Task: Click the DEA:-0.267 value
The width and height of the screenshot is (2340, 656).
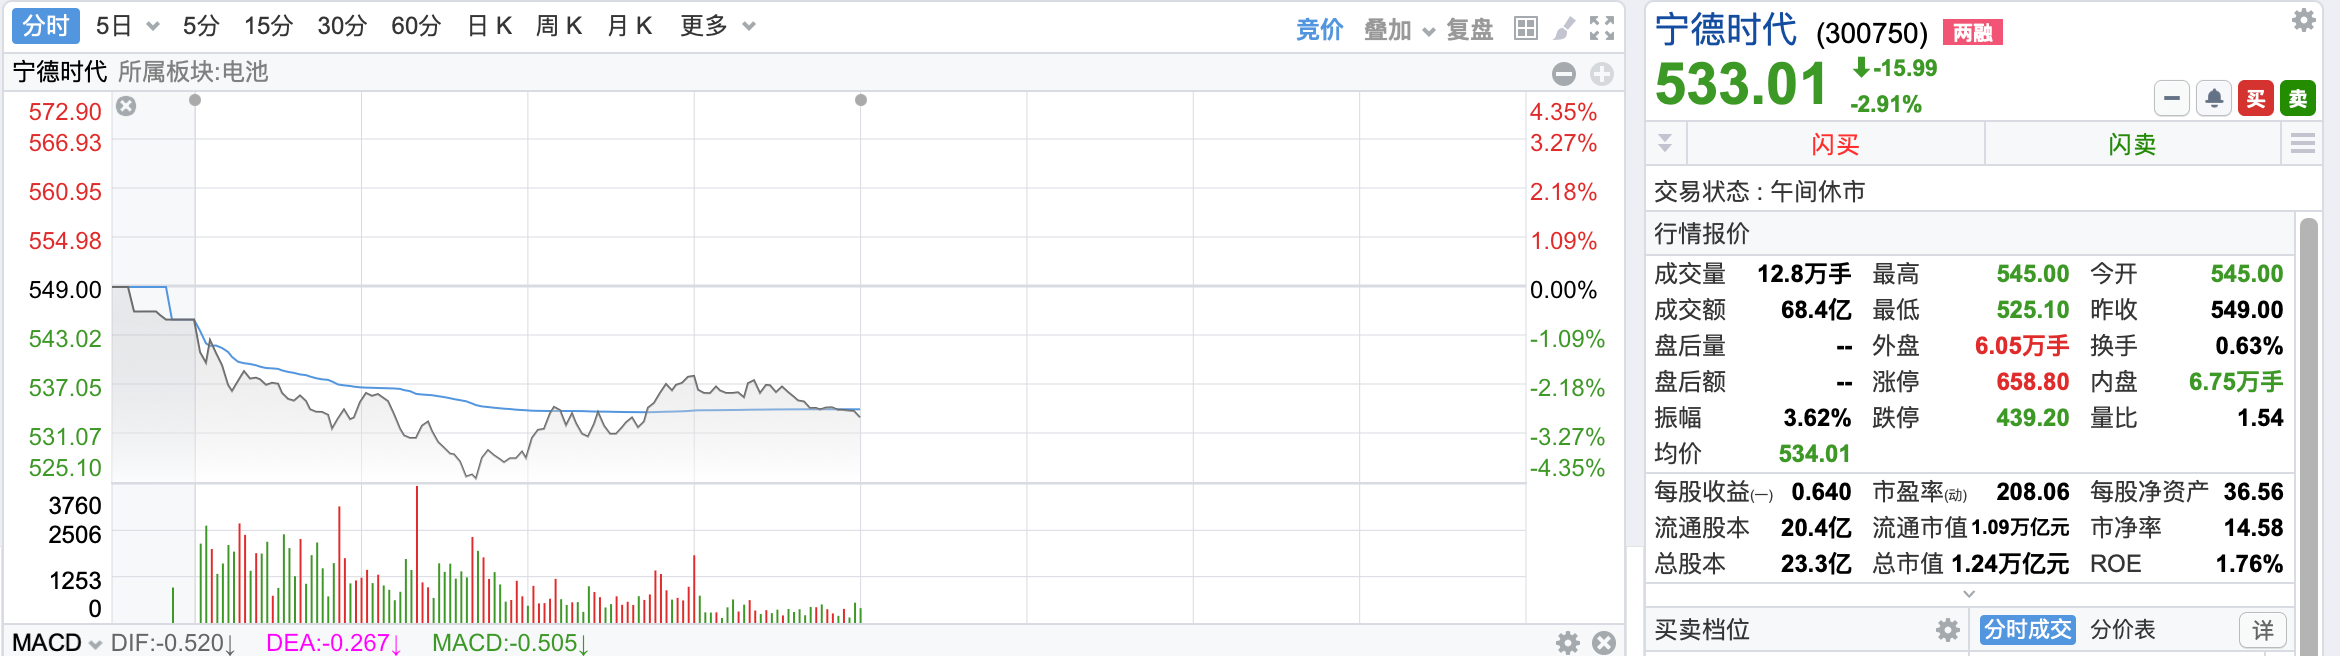Action: [333, 643]
